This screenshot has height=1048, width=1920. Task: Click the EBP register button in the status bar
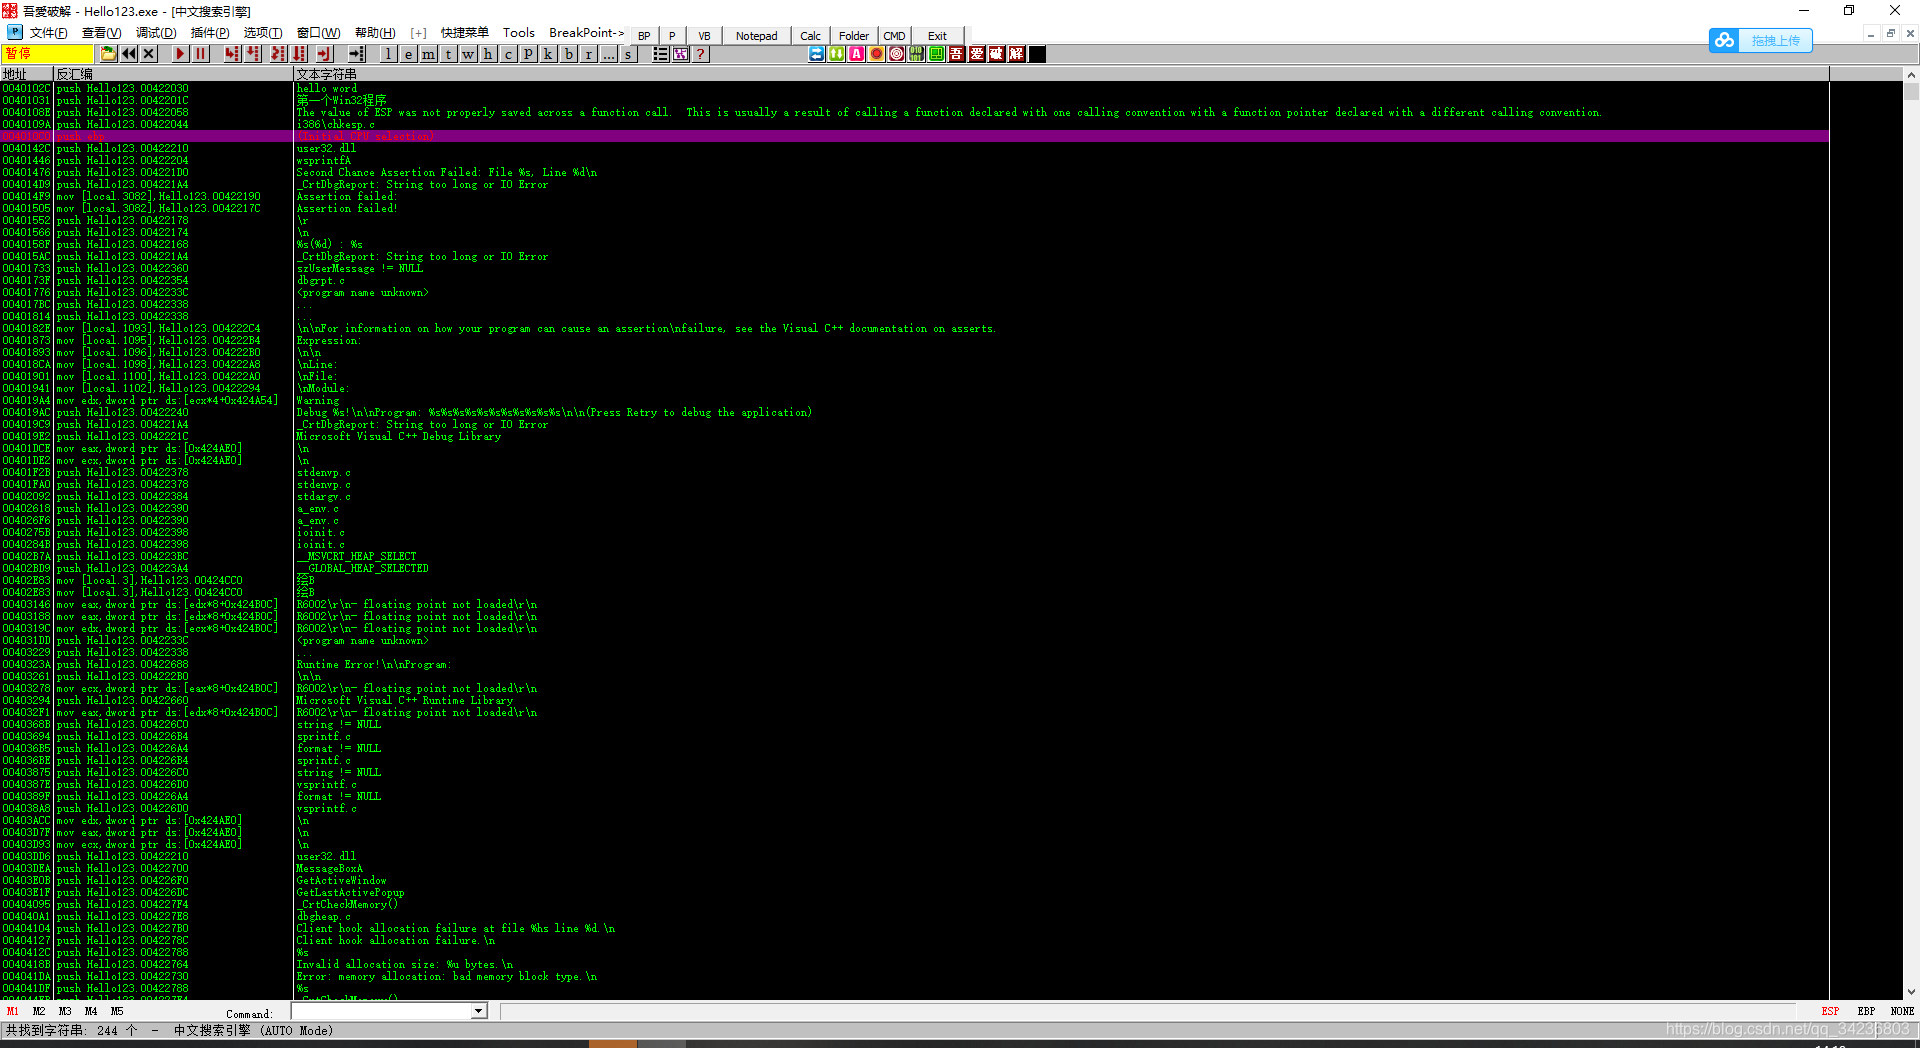[x=1866, y=1011]
